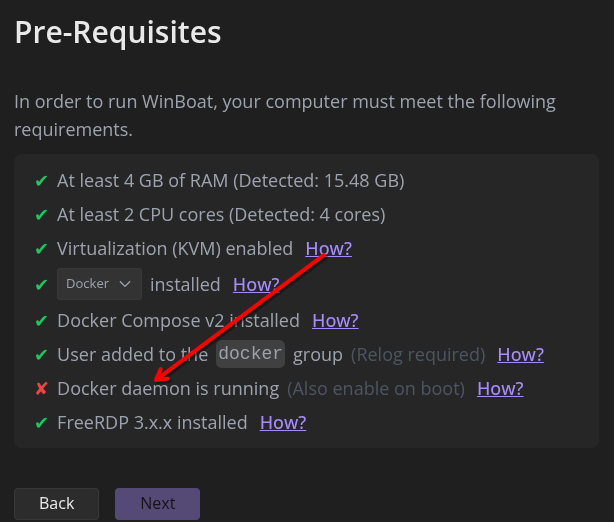Screen dimensions: 614x522
Task: Click the checkmark left of Docker dropdown
Action: click(41, 285)
